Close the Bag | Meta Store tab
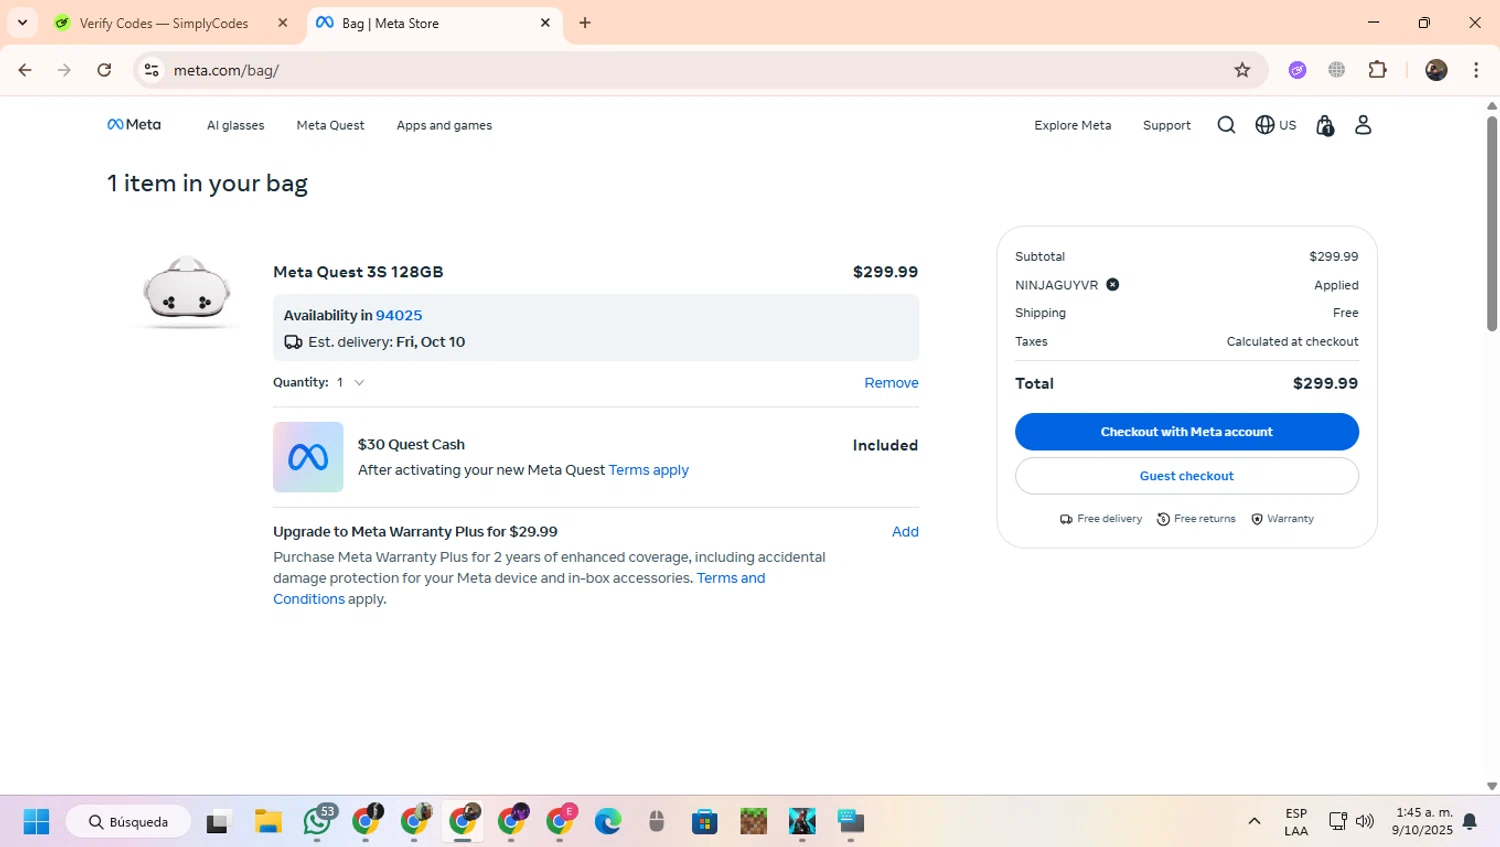Screen dimensions: 1500x847 pos(545,23)
